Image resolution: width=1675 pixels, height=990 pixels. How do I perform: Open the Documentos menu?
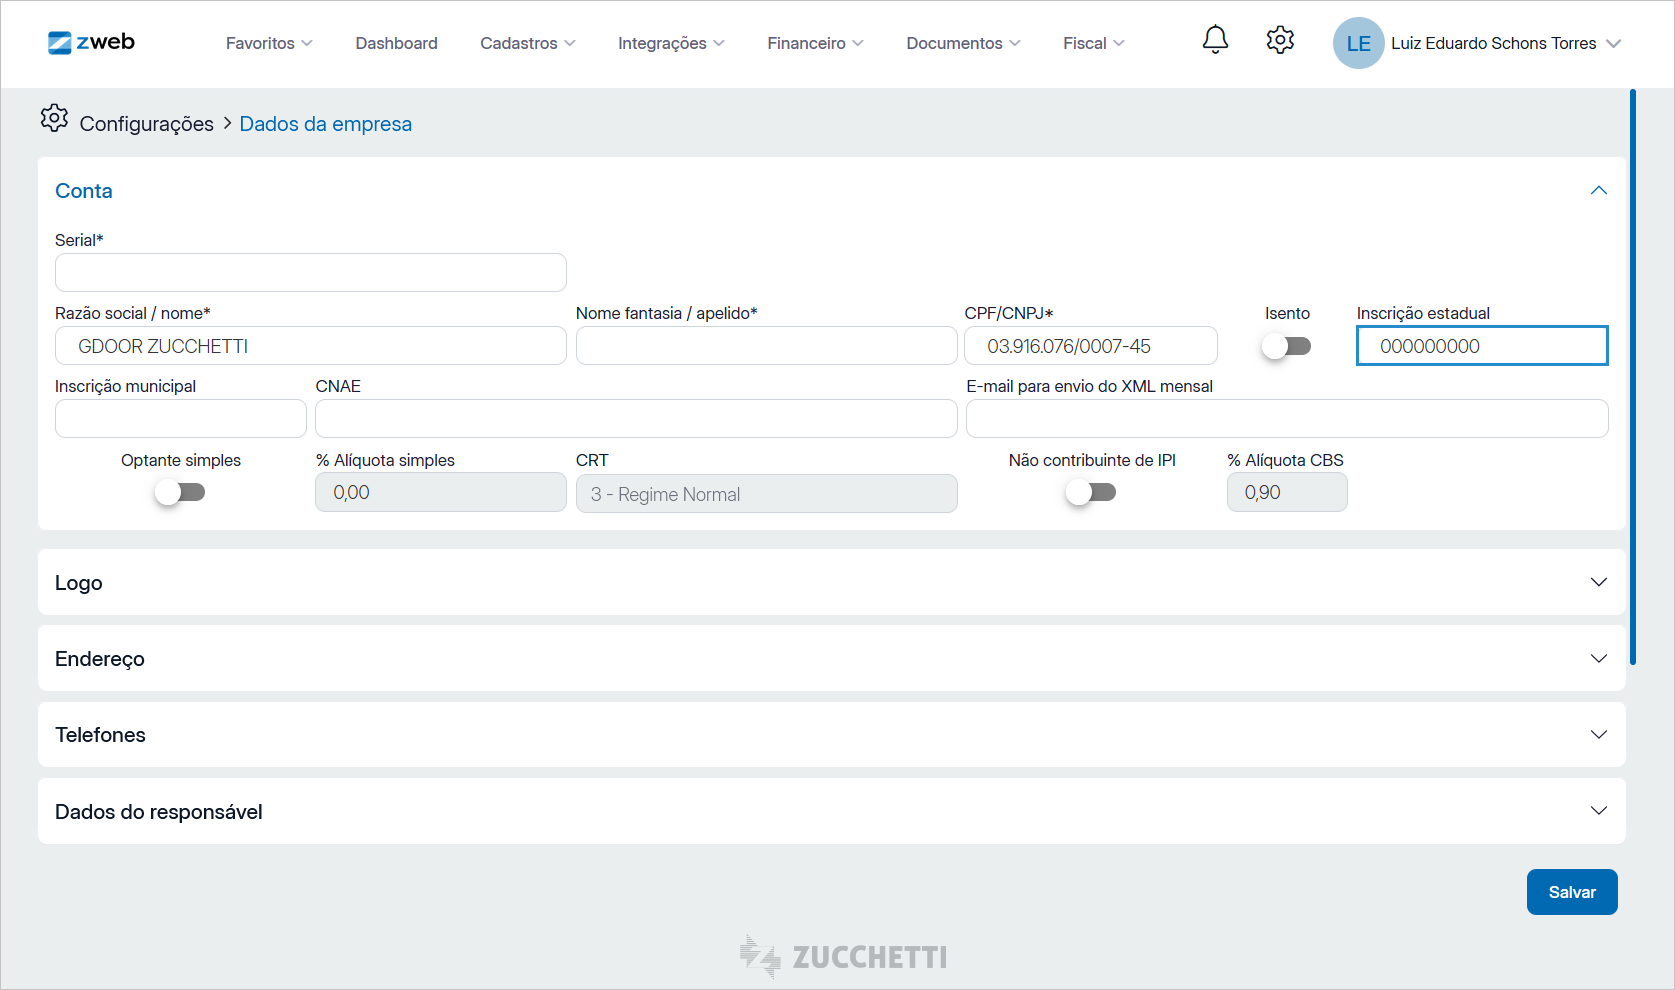pyautogui.click(x=963, y=43)
